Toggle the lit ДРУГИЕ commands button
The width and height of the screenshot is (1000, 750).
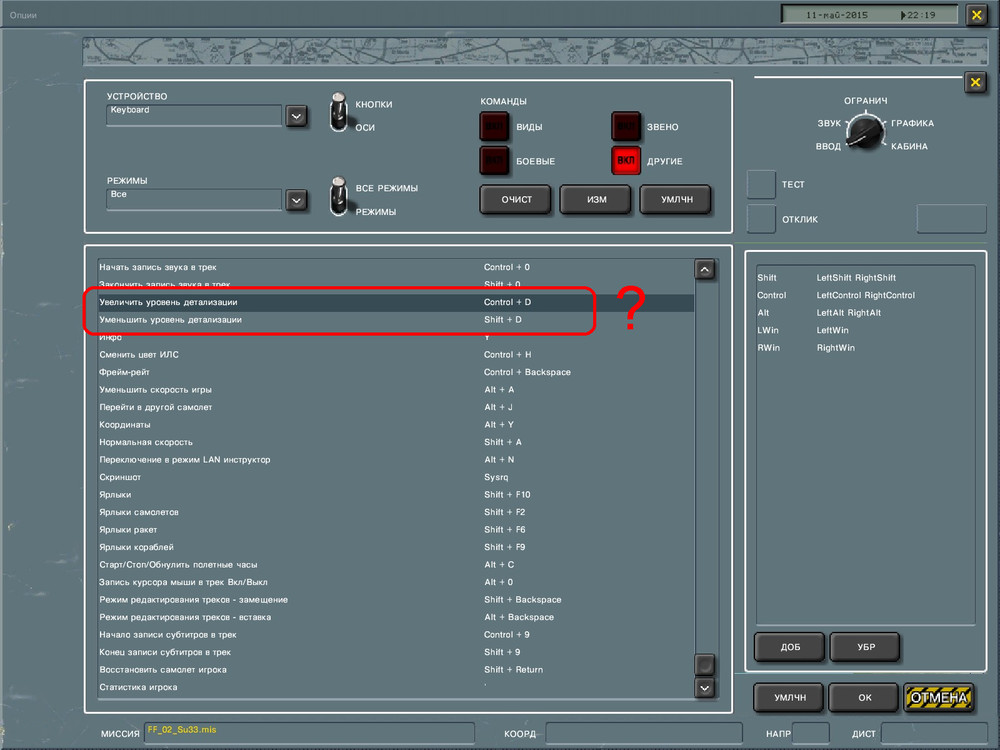coord(626,161)
